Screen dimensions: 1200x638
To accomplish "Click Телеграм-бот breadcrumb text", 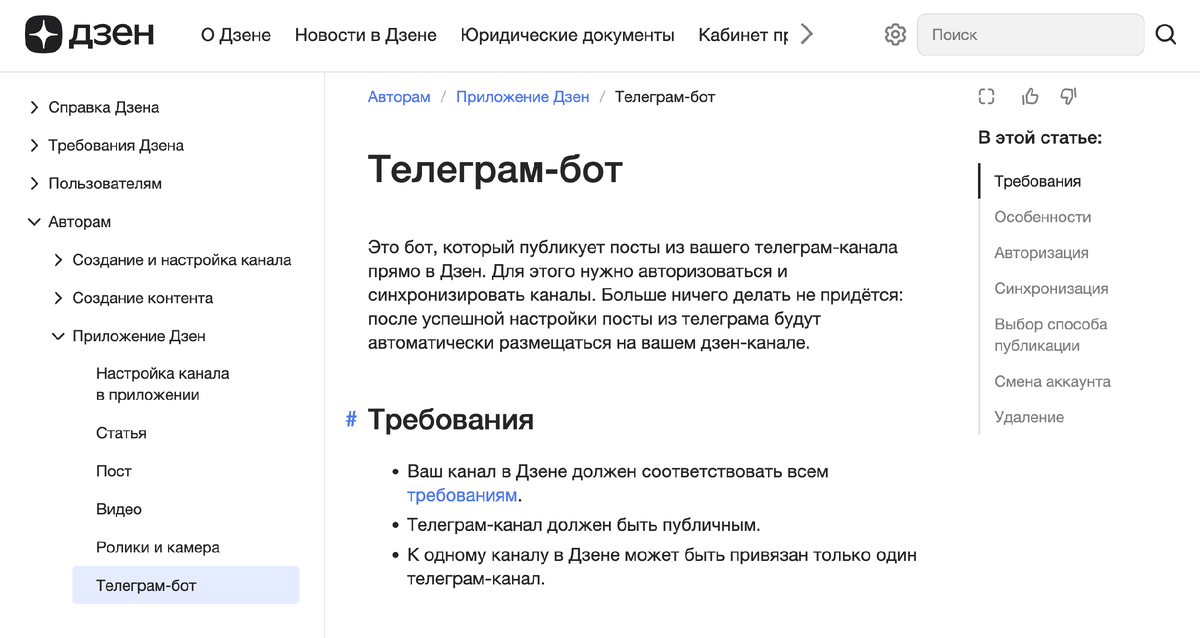I will coord(665,97).
